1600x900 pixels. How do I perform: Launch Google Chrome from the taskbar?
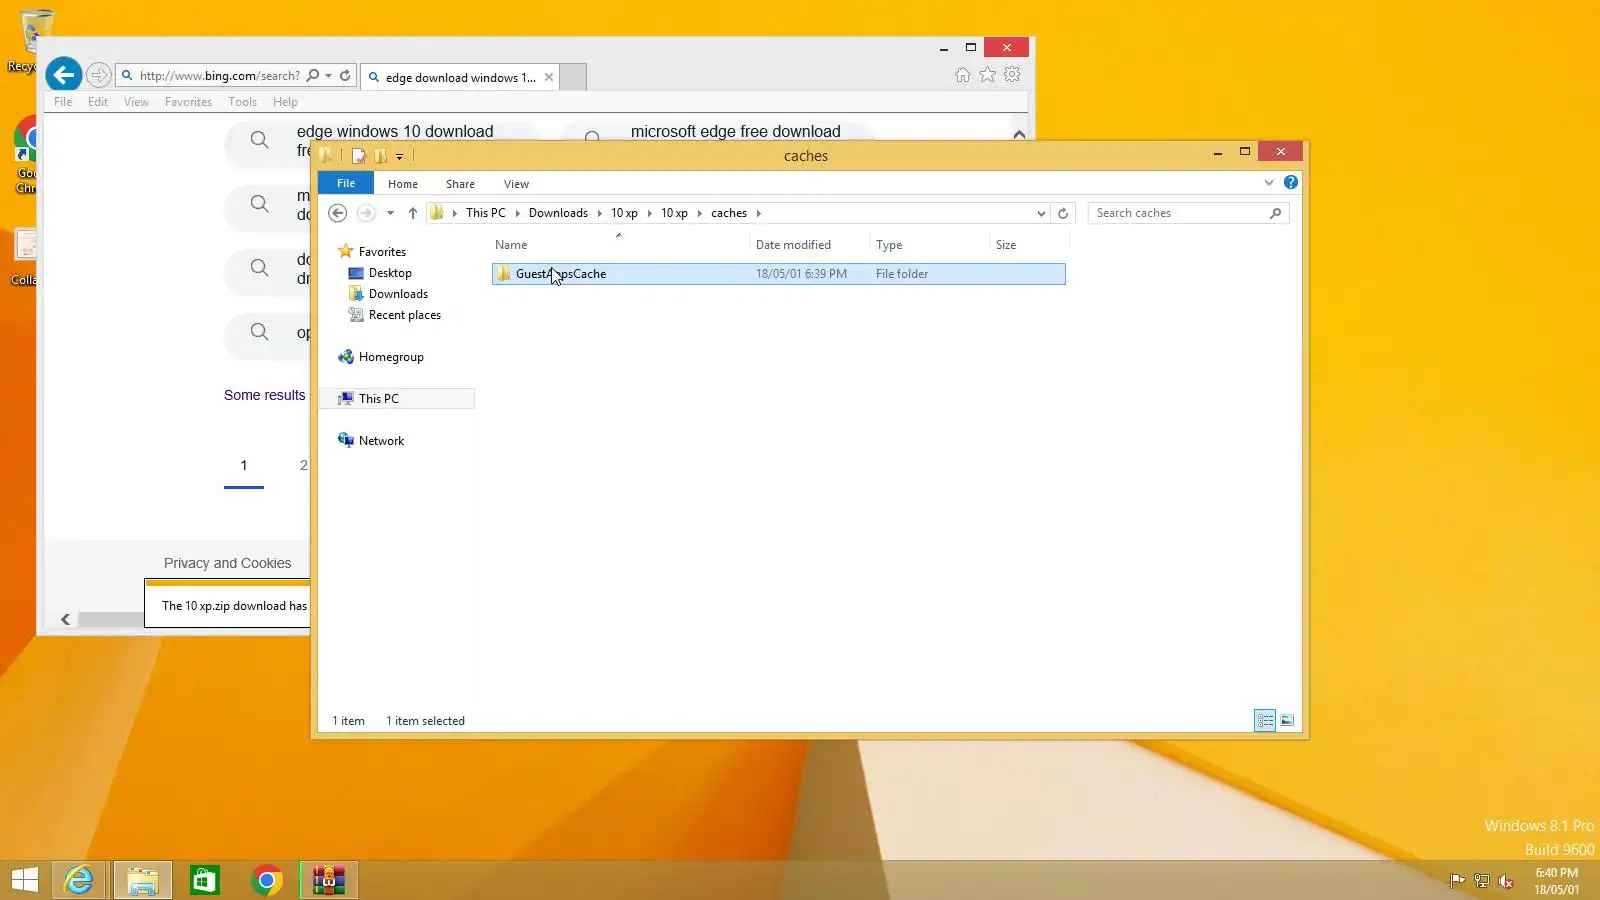267,880
